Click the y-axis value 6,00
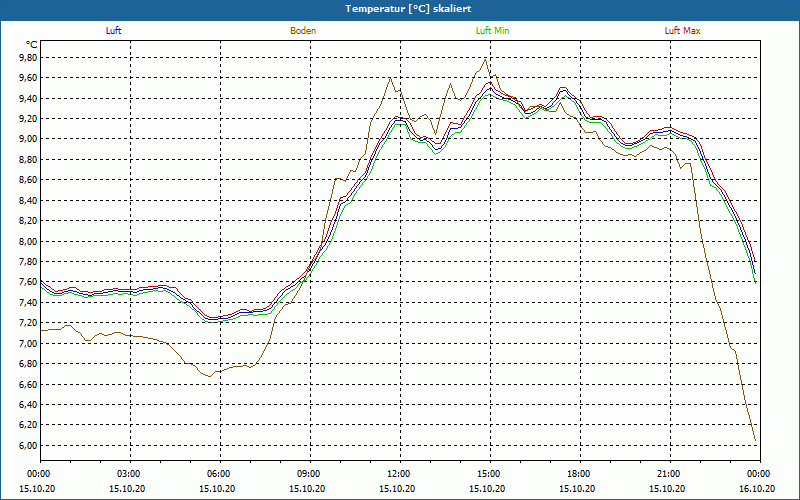The image size is (800, 500). 28,445
